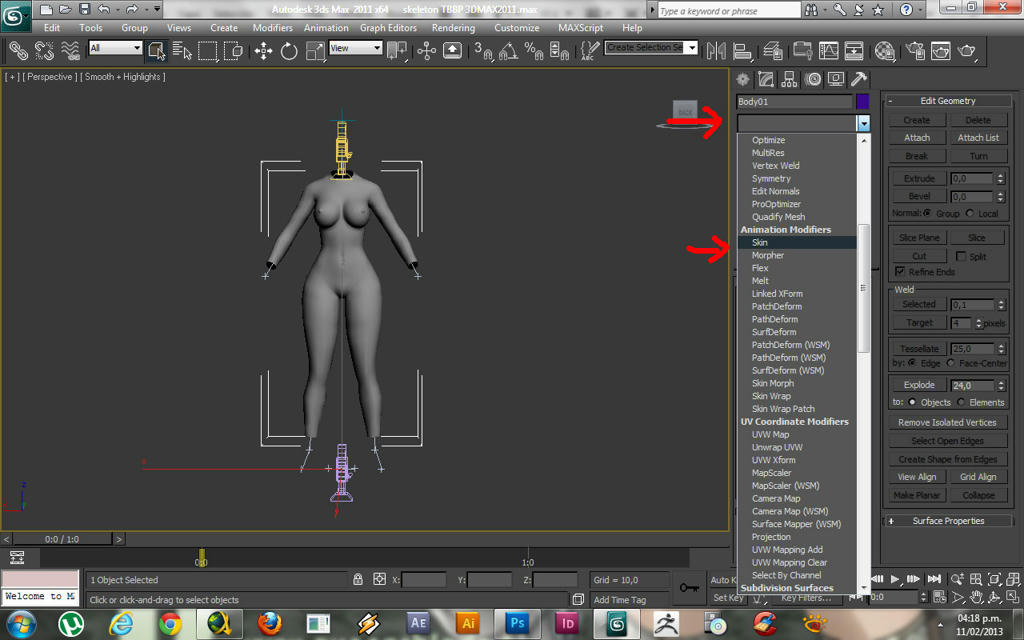Open the Graph Editors menu
1024x640 pixels.
[x=388, y=27]
